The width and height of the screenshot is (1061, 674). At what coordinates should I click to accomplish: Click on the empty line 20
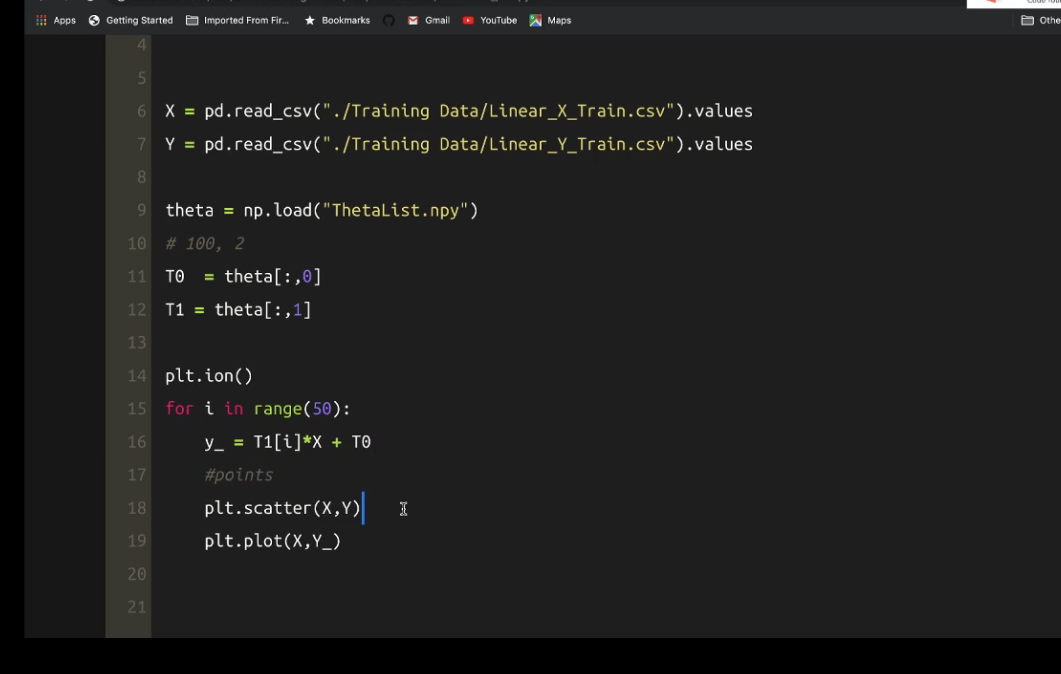(400, 574)
